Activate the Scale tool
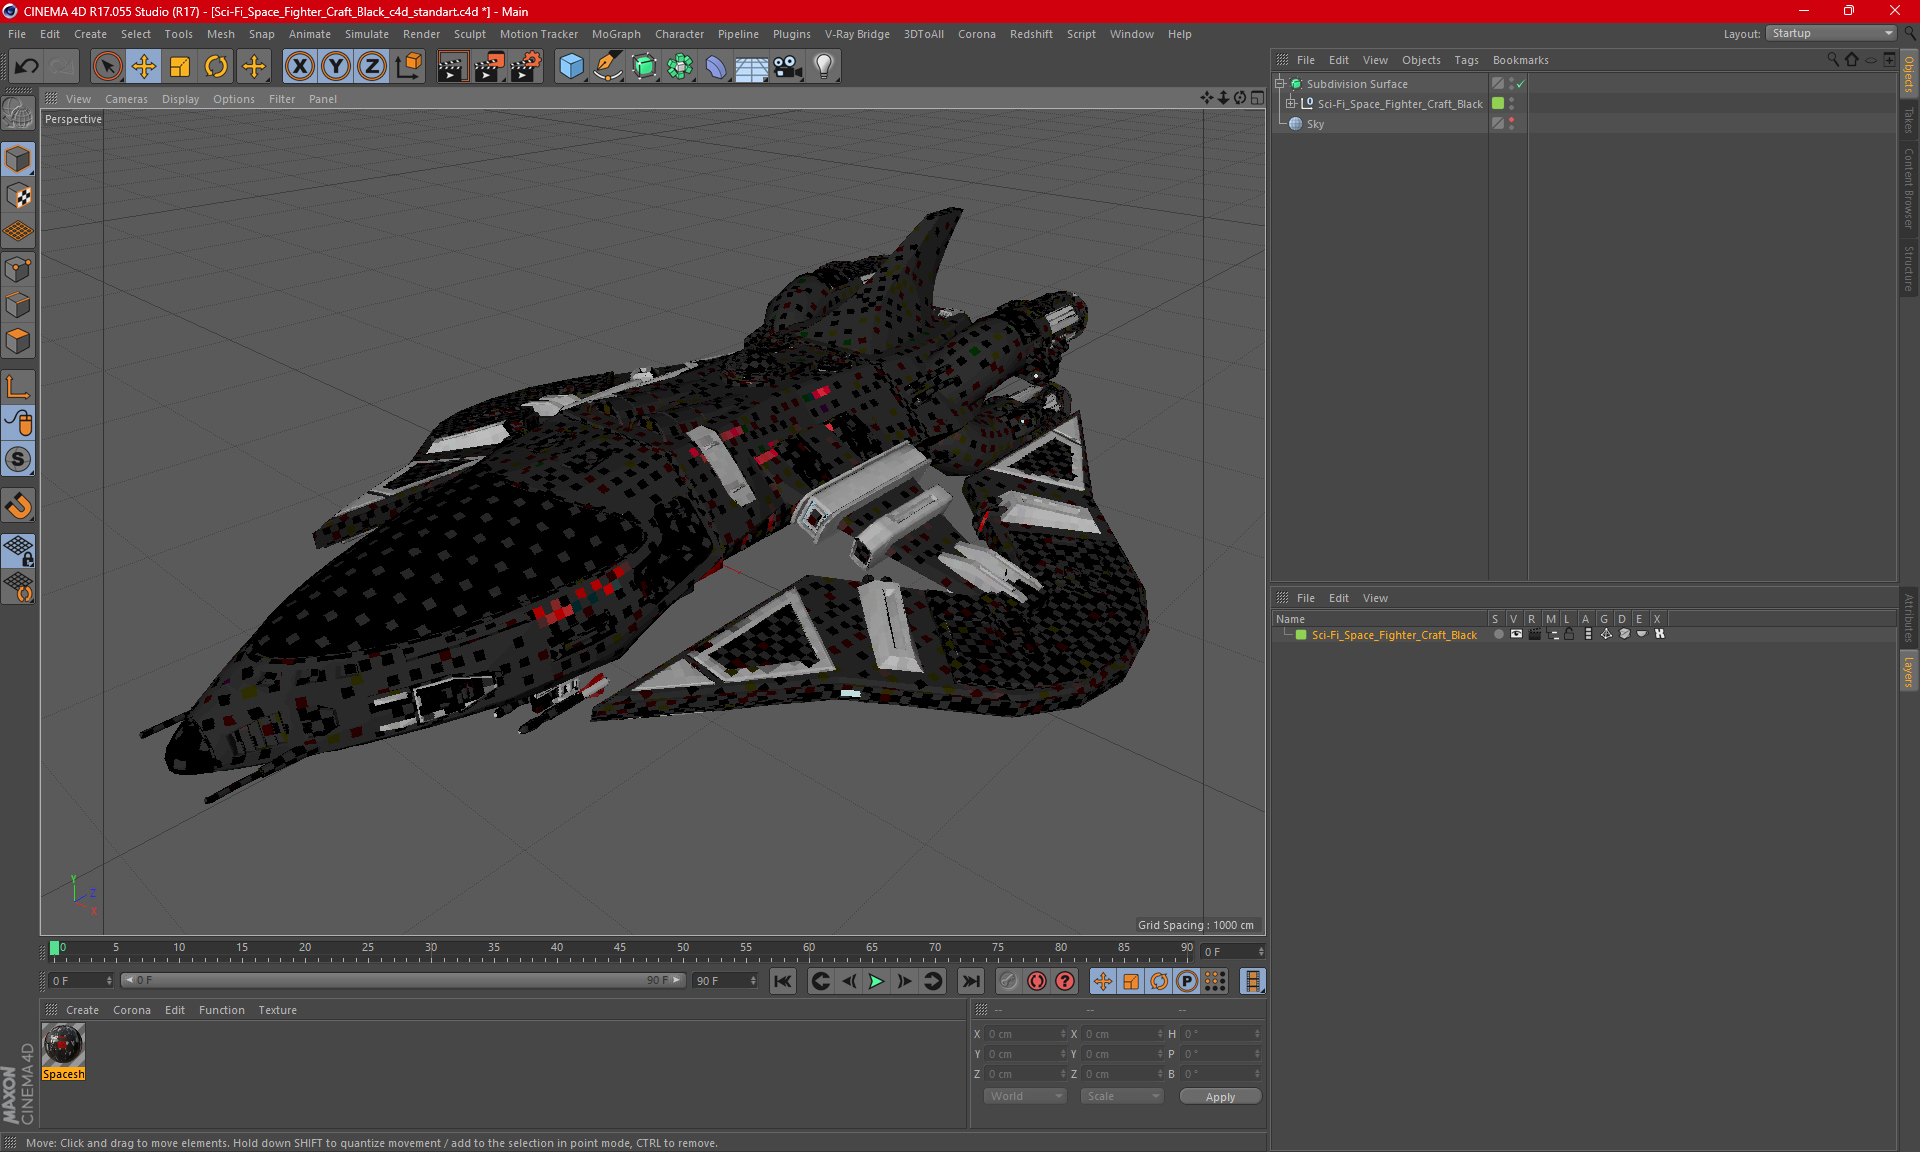The width and height of the screenshot is (1920, 1152). 180,67
